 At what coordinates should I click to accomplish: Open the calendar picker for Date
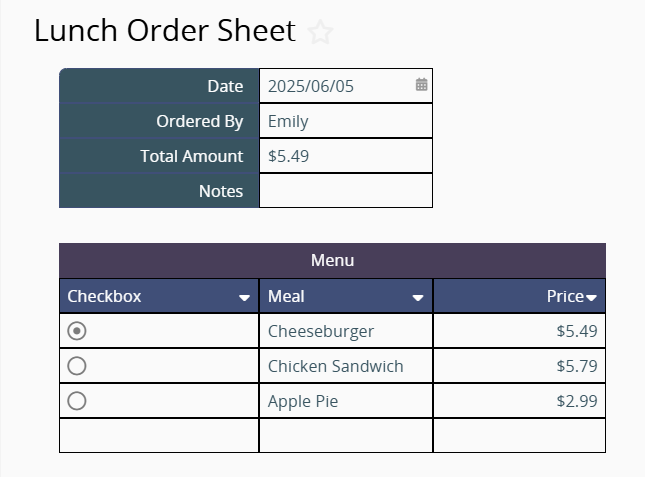point(421,85)
